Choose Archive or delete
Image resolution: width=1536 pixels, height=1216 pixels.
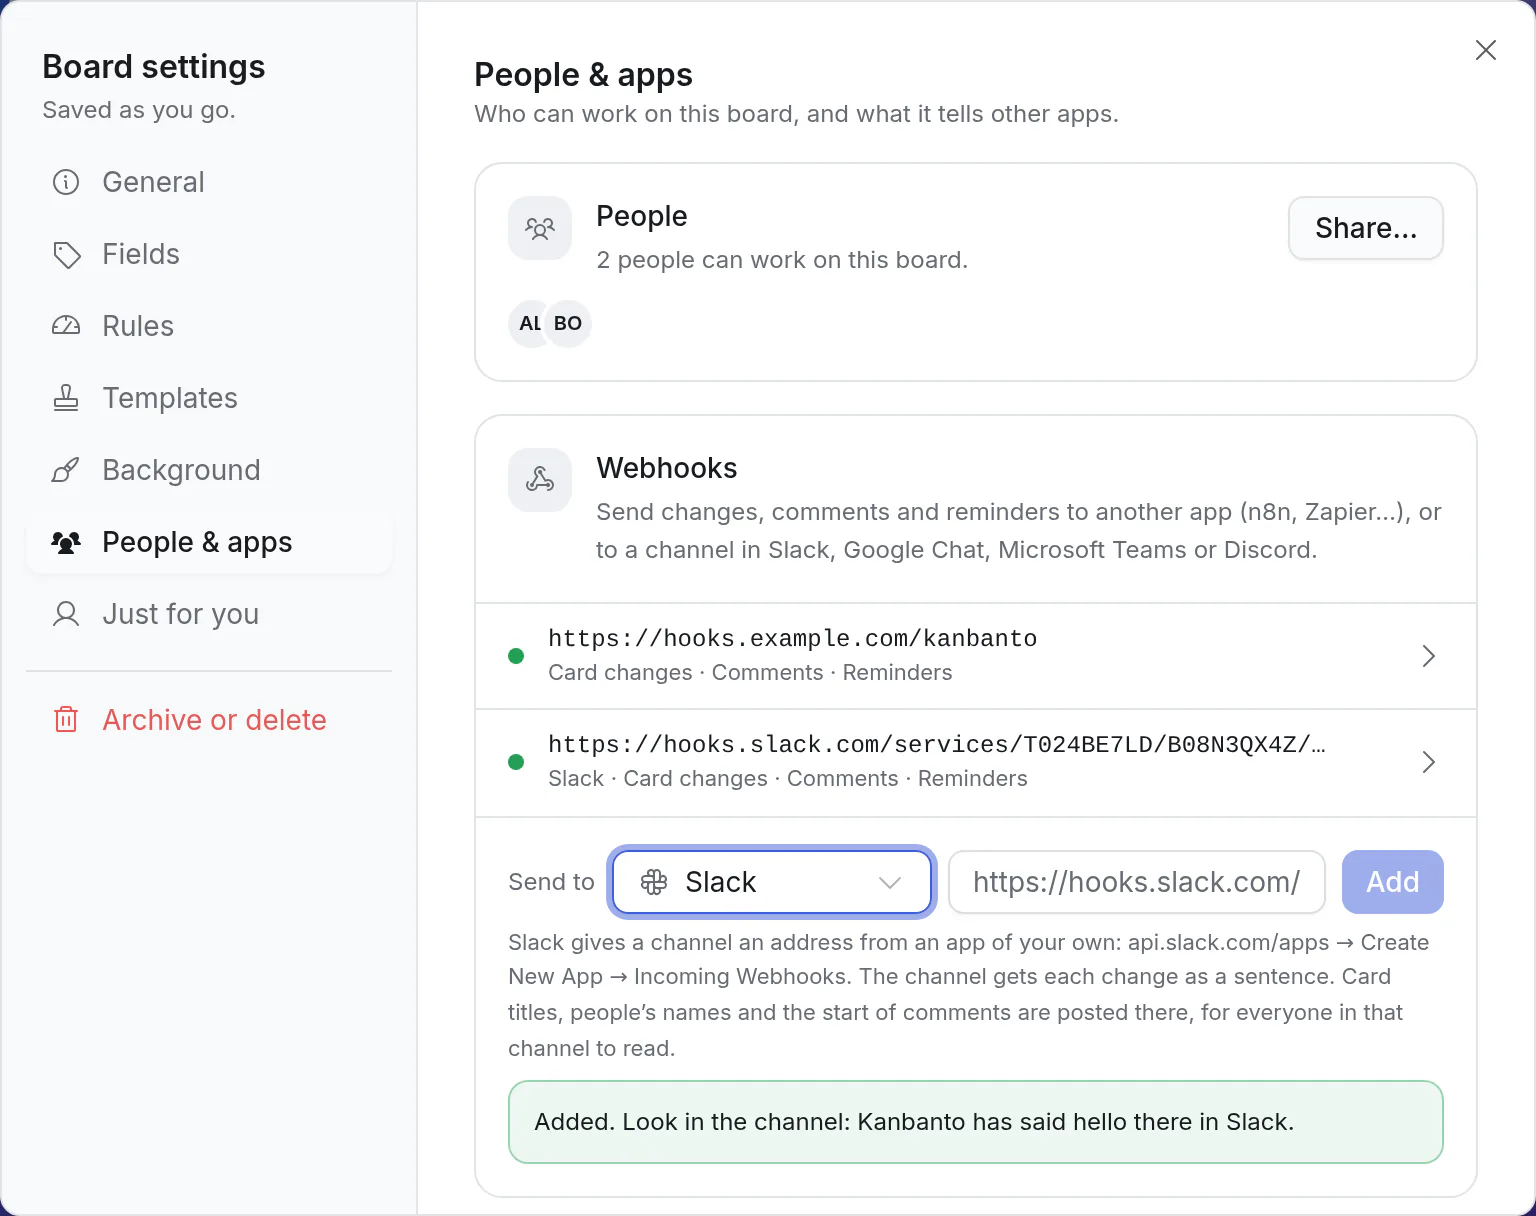tap(209, 720)
